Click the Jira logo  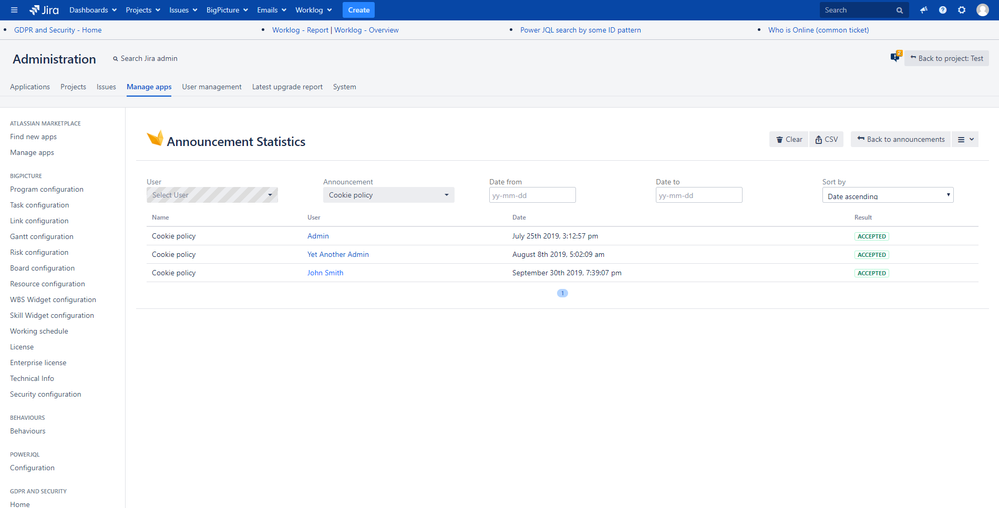(x=44, y=10)
